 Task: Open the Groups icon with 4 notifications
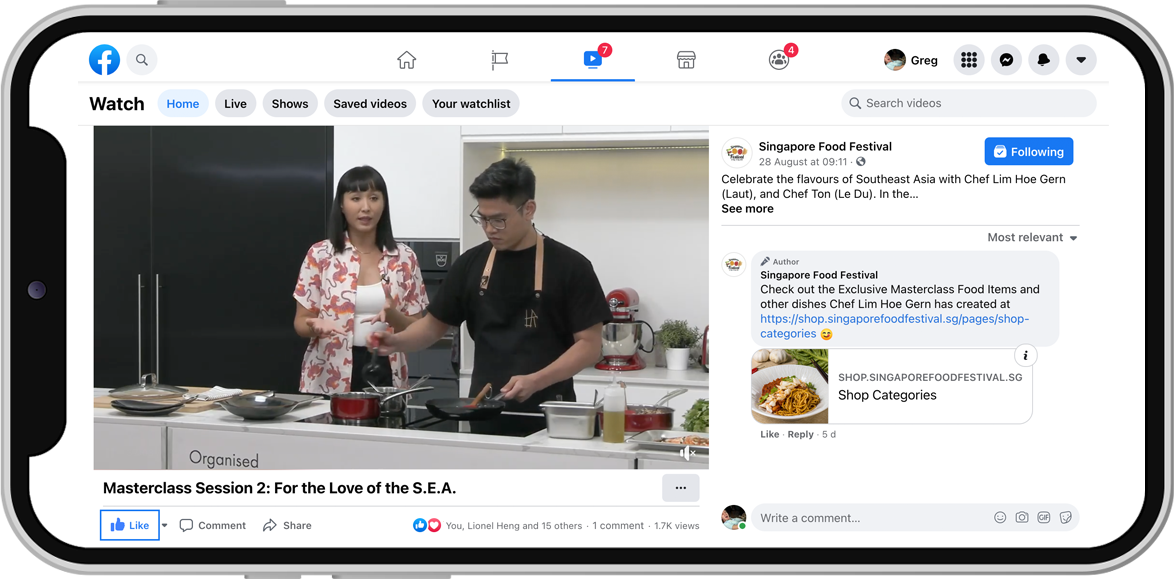click(779, 60)
